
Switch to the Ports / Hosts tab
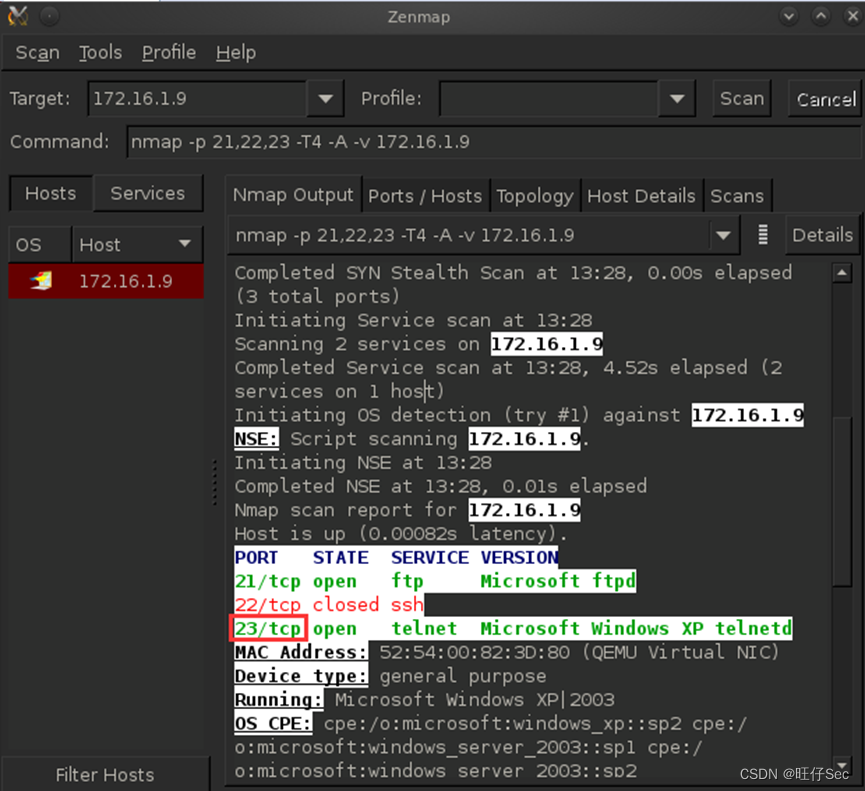click(x=425, y=196)
